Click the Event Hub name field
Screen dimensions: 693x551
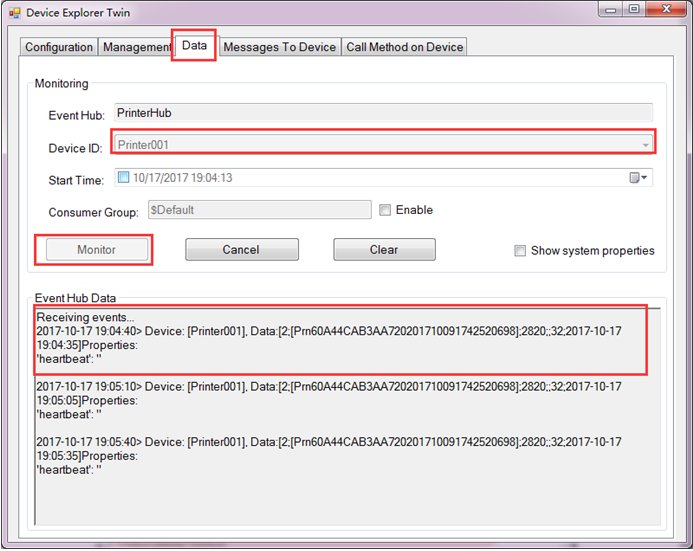tap(383, 113)
